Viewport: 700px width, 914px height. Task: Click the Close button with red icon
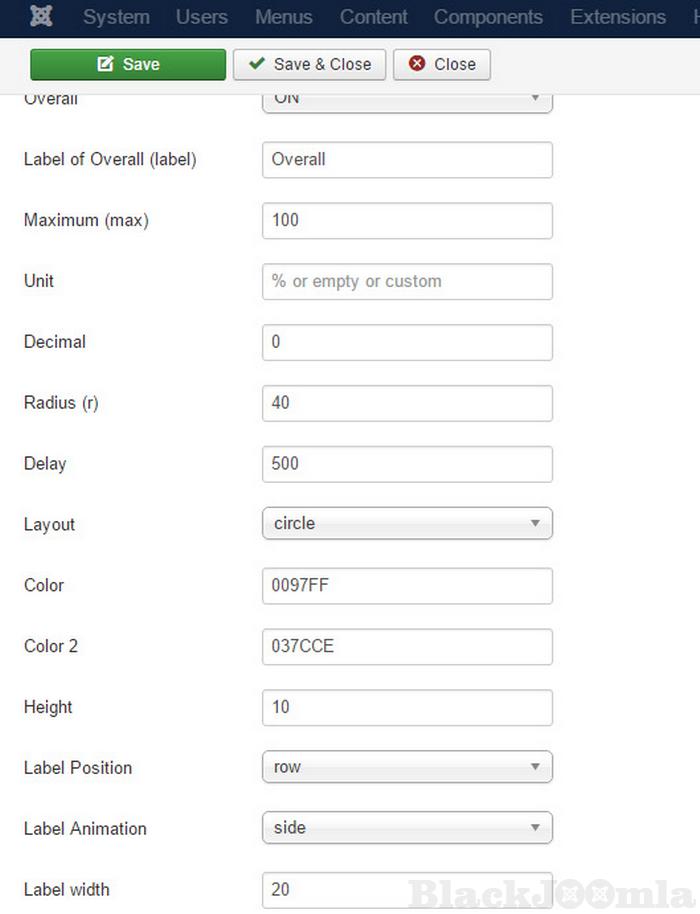click(441, 64)
